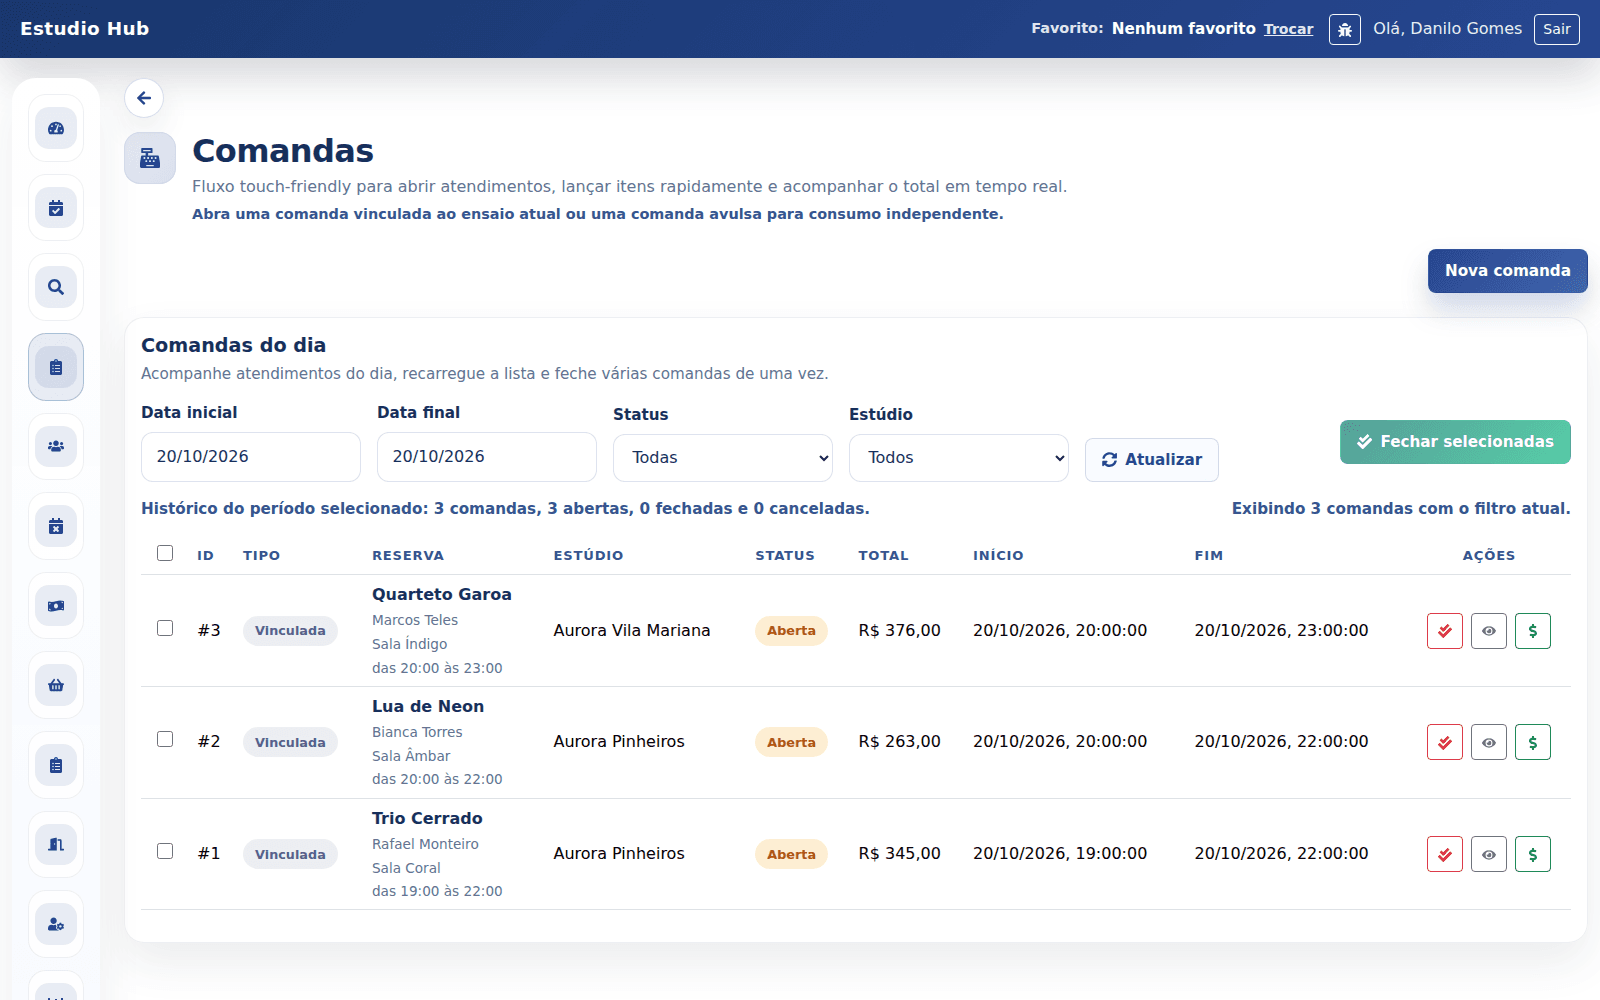
Task: Click the total R$ 345,00
Action: point(899,854)
